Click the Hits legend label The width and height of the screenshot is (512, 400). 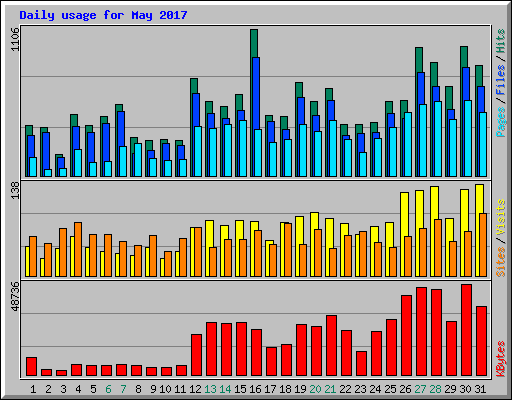pos(501,41)
